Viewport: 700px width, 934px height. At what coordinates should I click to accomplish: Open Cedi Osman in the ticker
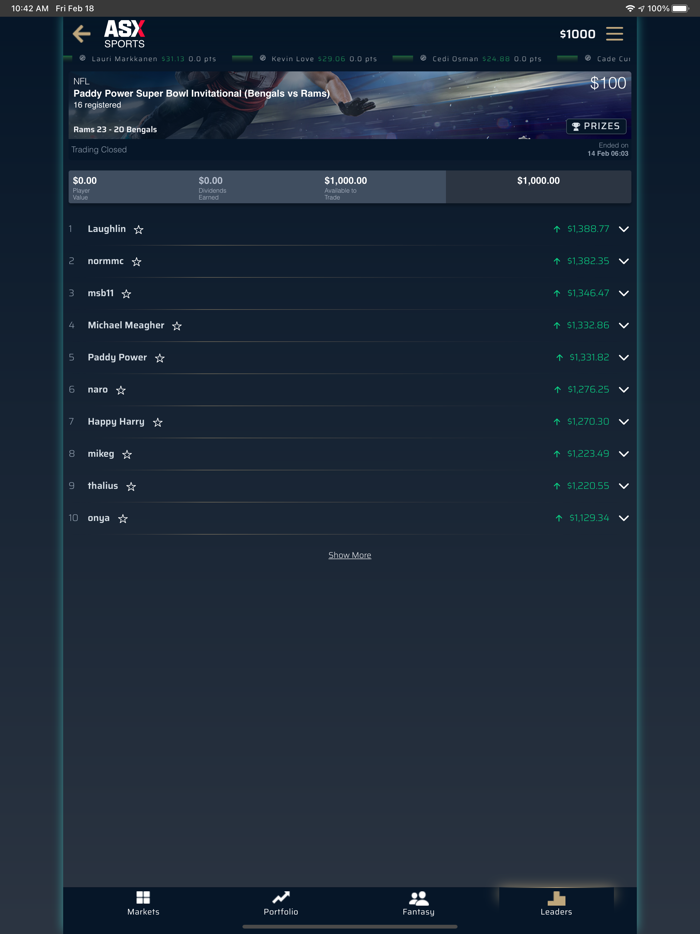[x=481, y=59]
